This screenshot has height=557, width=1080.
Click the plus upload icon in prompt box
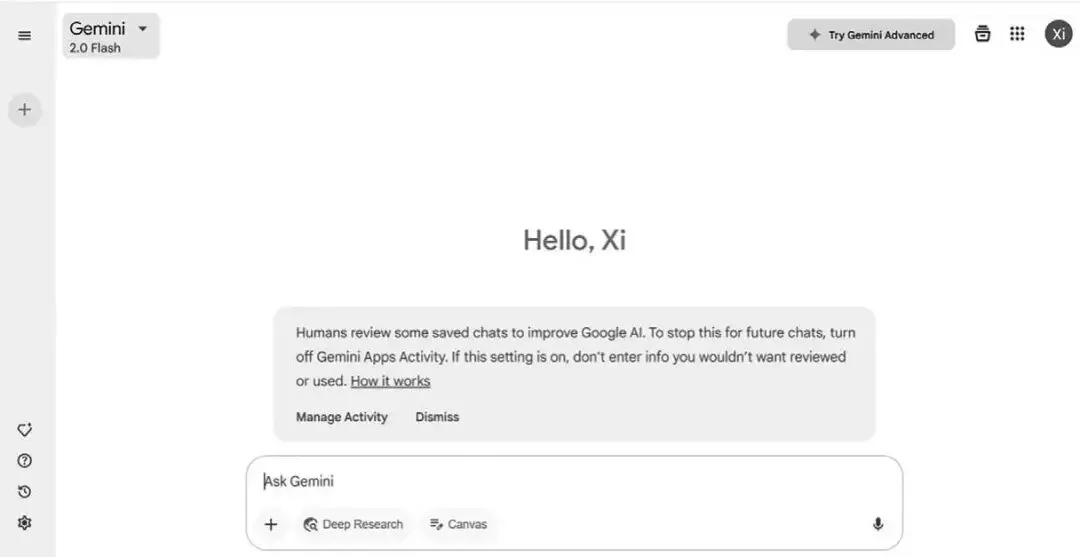[270, 524]
